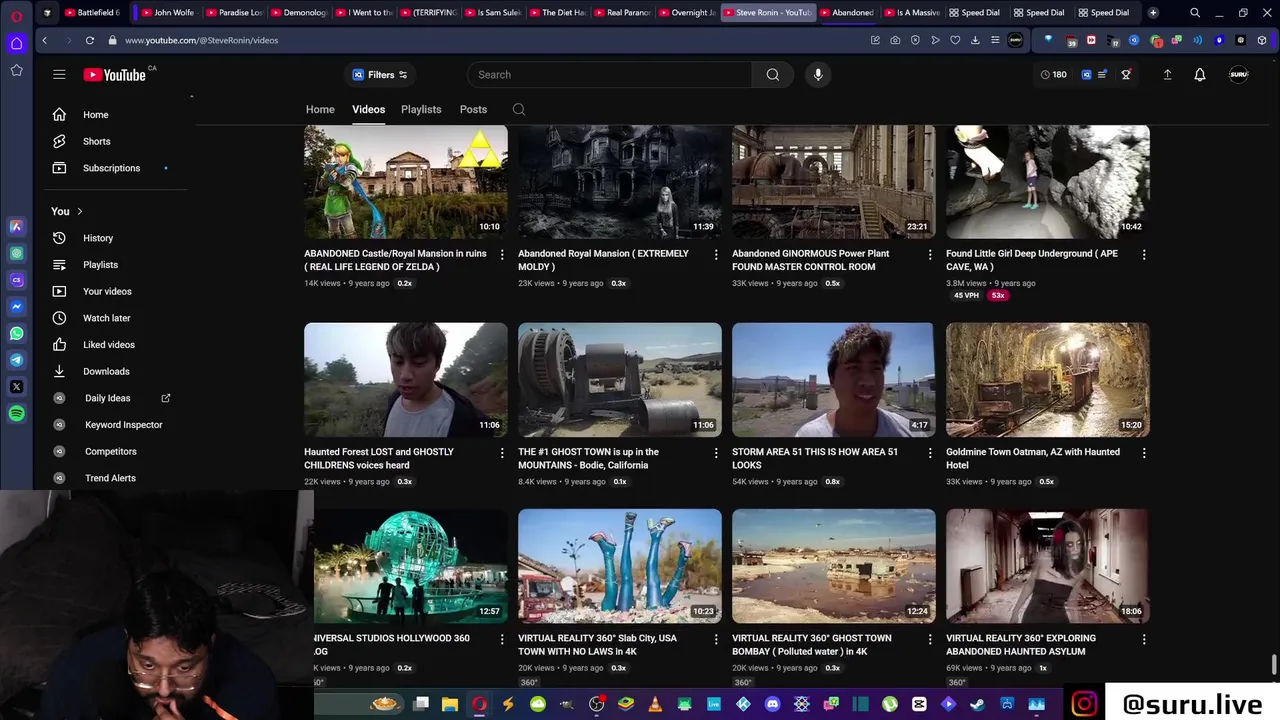Open Discord from taskbar
The width and height of the screenshot is (1280, 720).
(772, 704)
